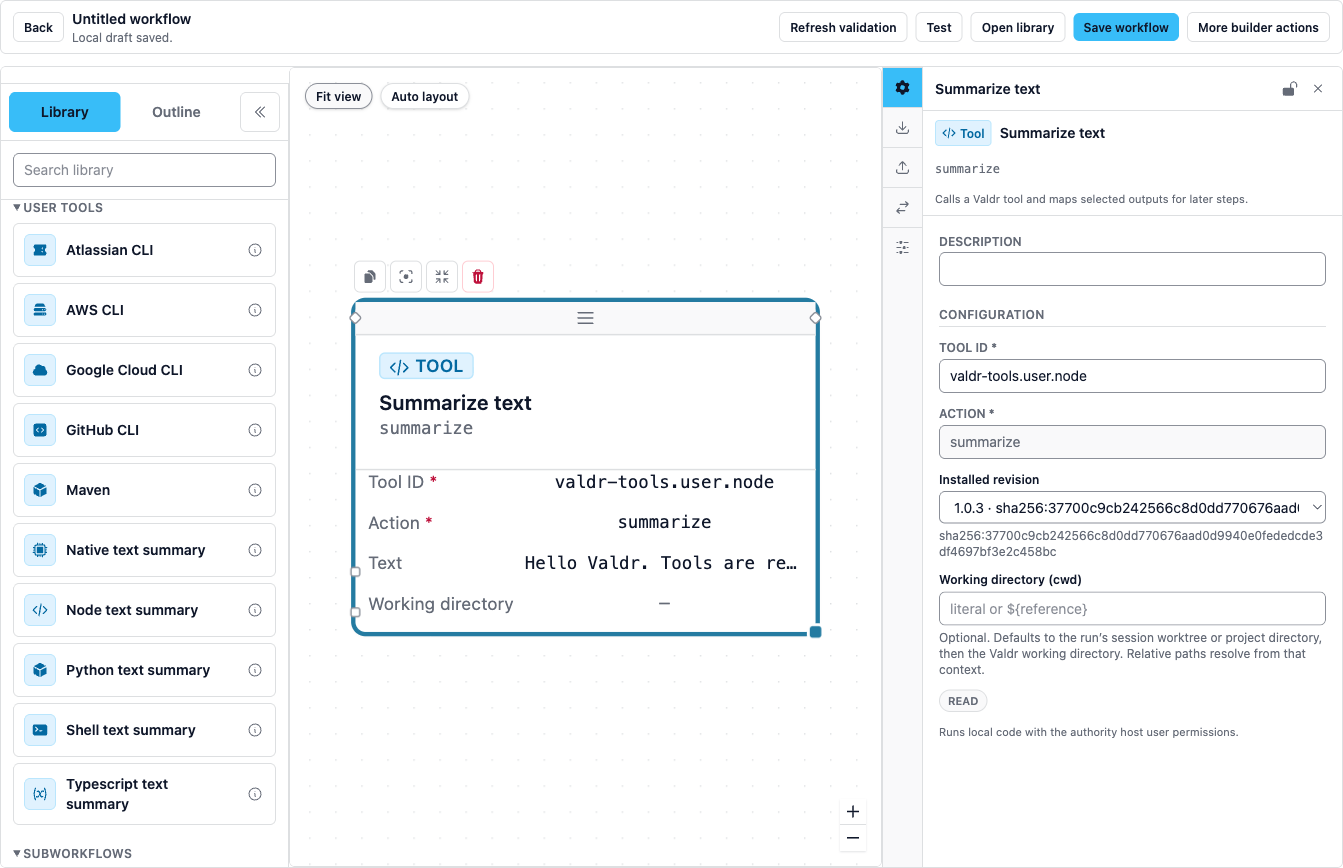Screen dimensions: 1343x868
Task: Click Auto layout on the canvas
Action: 425,97
